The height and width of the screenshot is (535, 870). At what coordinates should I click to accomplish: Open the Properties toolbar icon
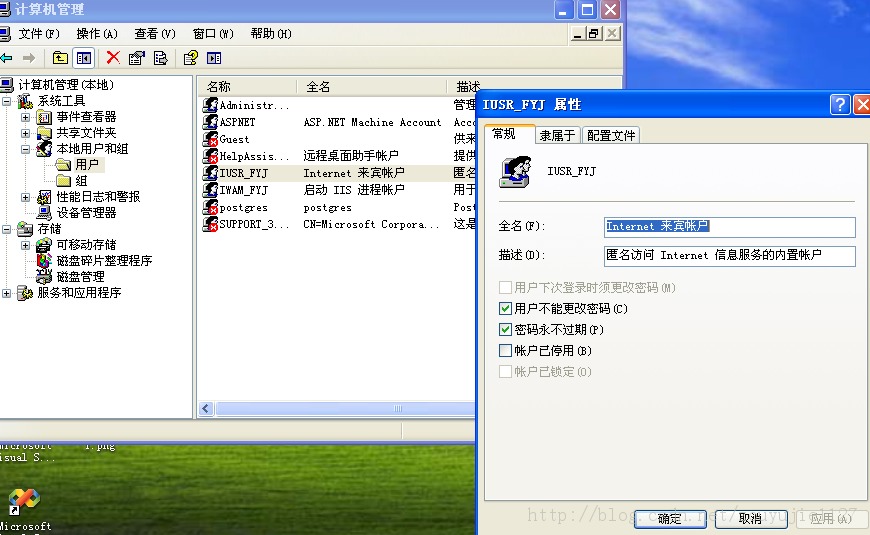[137, 58]
